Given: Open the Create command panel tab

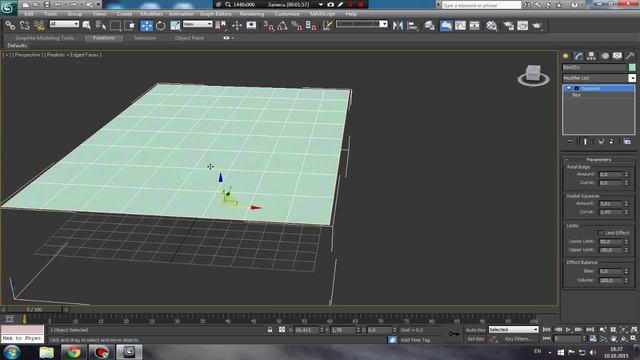Looking at the screenshot, I should (x=566, y=56).
